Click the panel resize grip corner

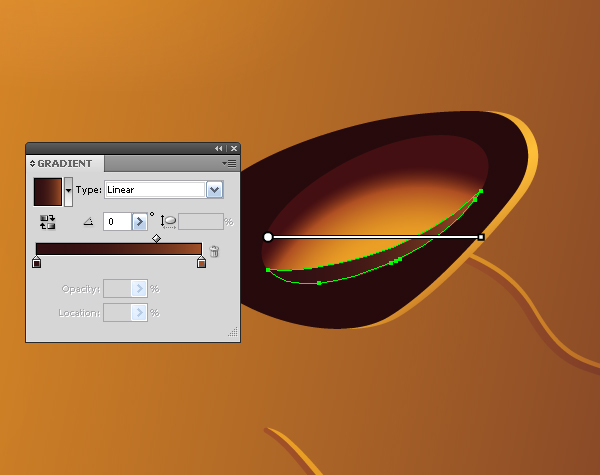click(x=233, y=332)
